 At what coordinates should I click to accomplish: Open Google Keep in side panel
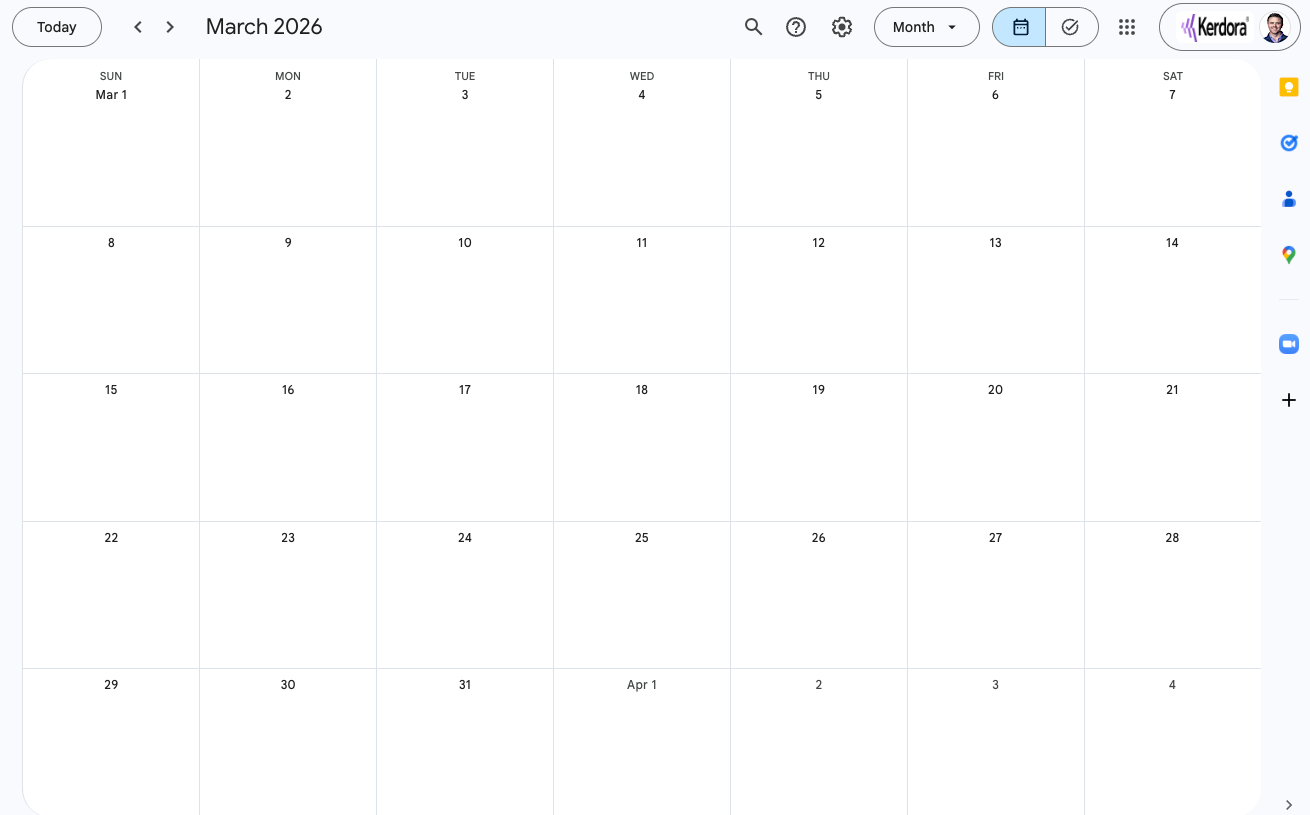click(x=1289, y=87)
